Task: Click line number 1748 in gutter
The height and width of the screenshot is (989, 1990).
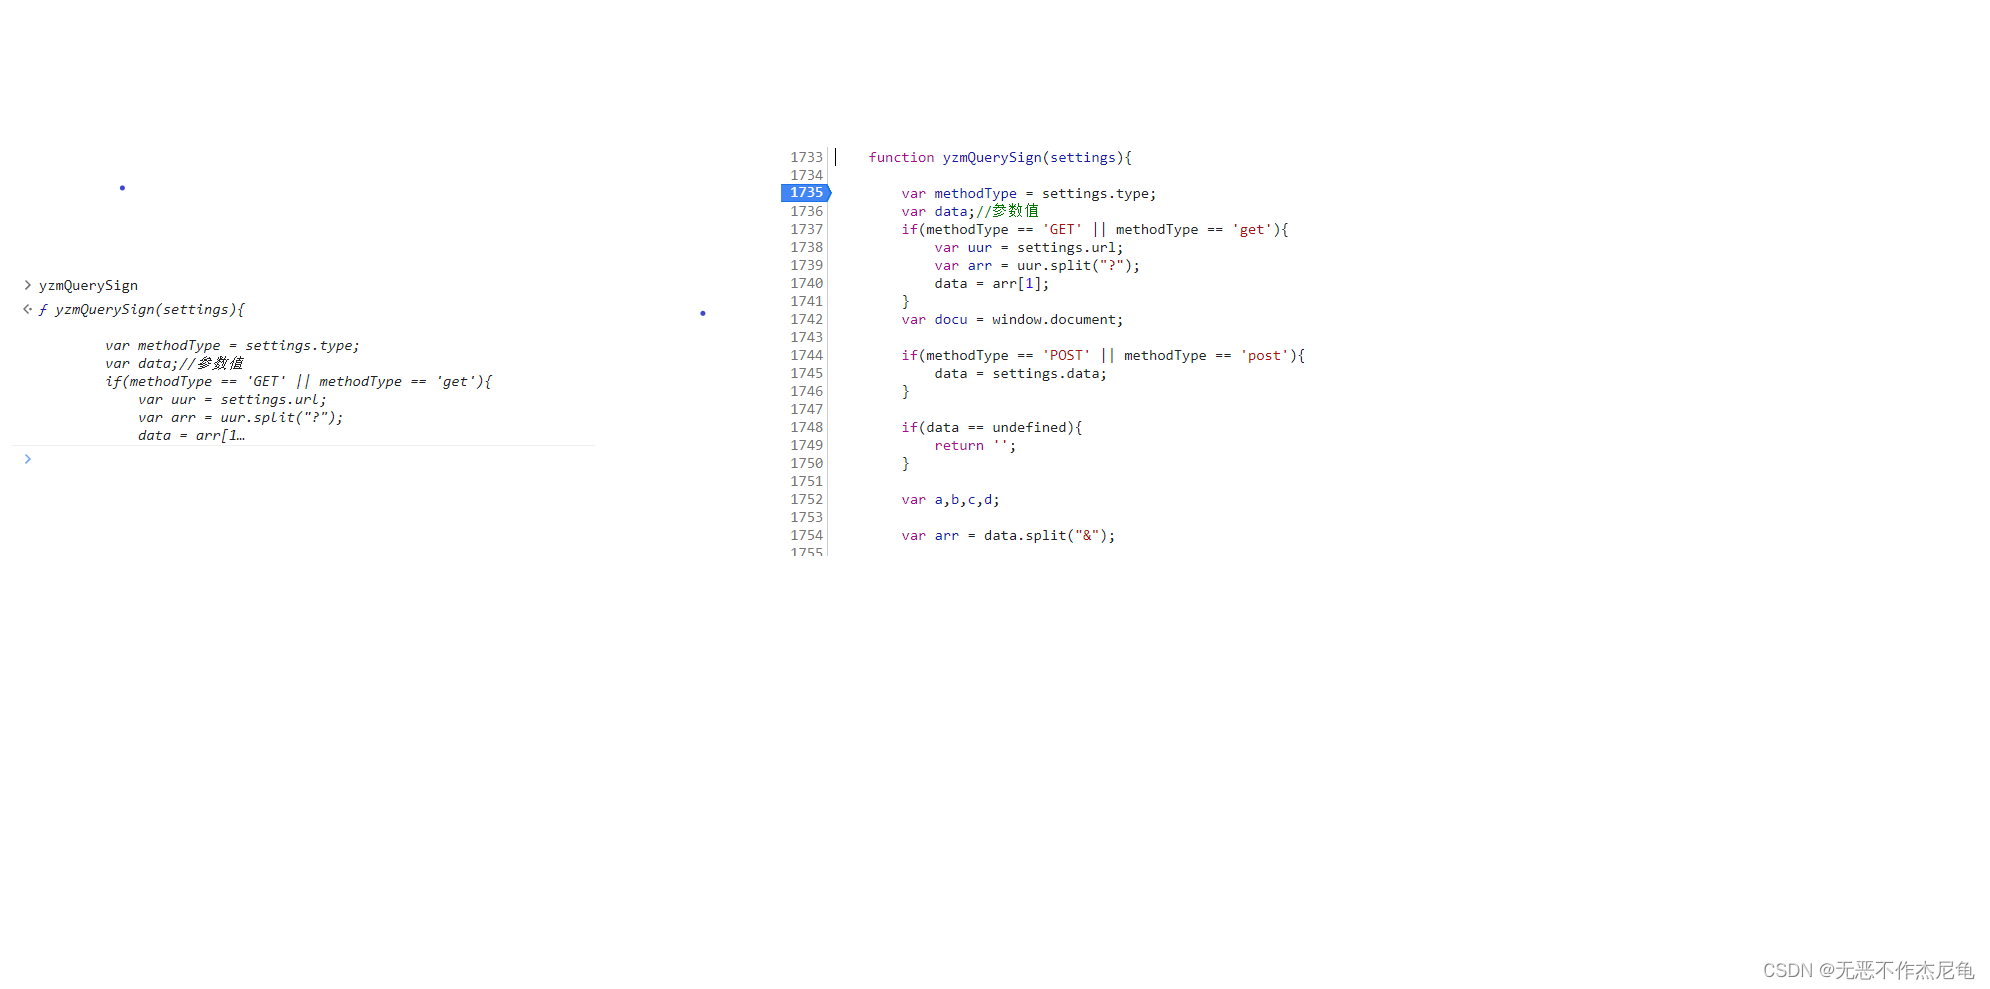Action: [x=806, y=427]
